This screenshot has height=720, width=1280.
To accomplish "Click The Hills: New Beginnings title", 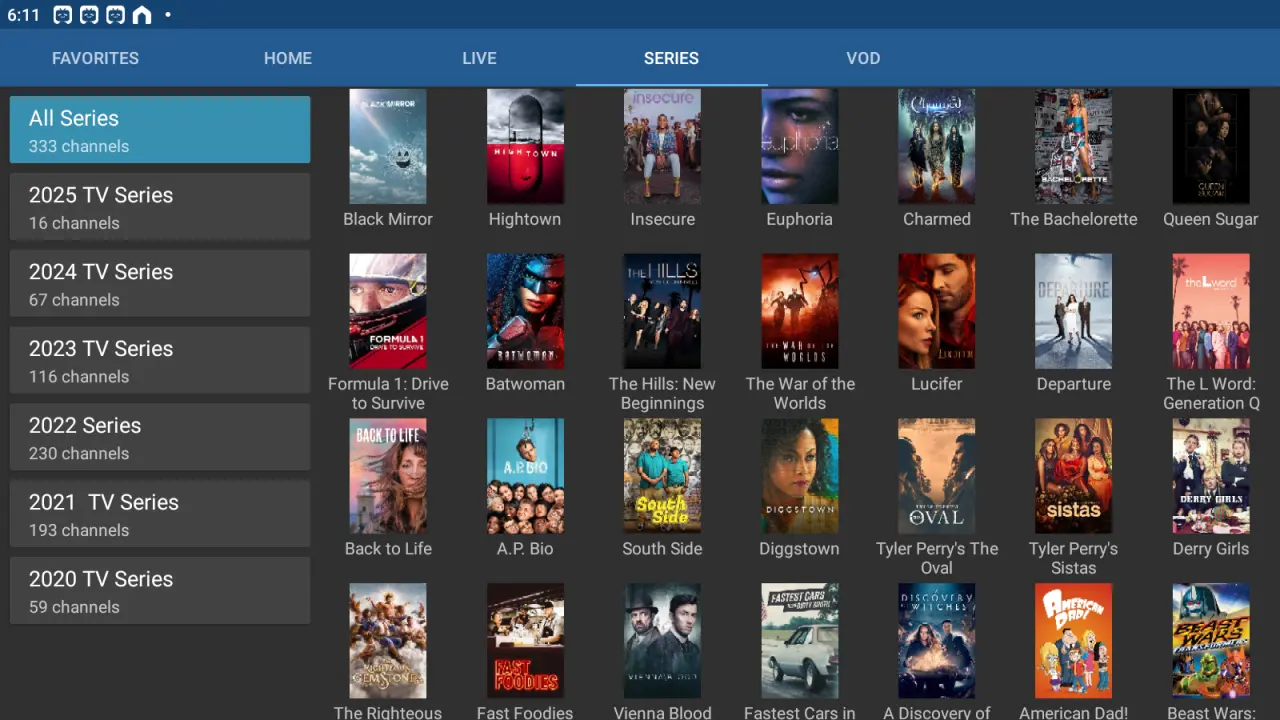I will [662, 394].
